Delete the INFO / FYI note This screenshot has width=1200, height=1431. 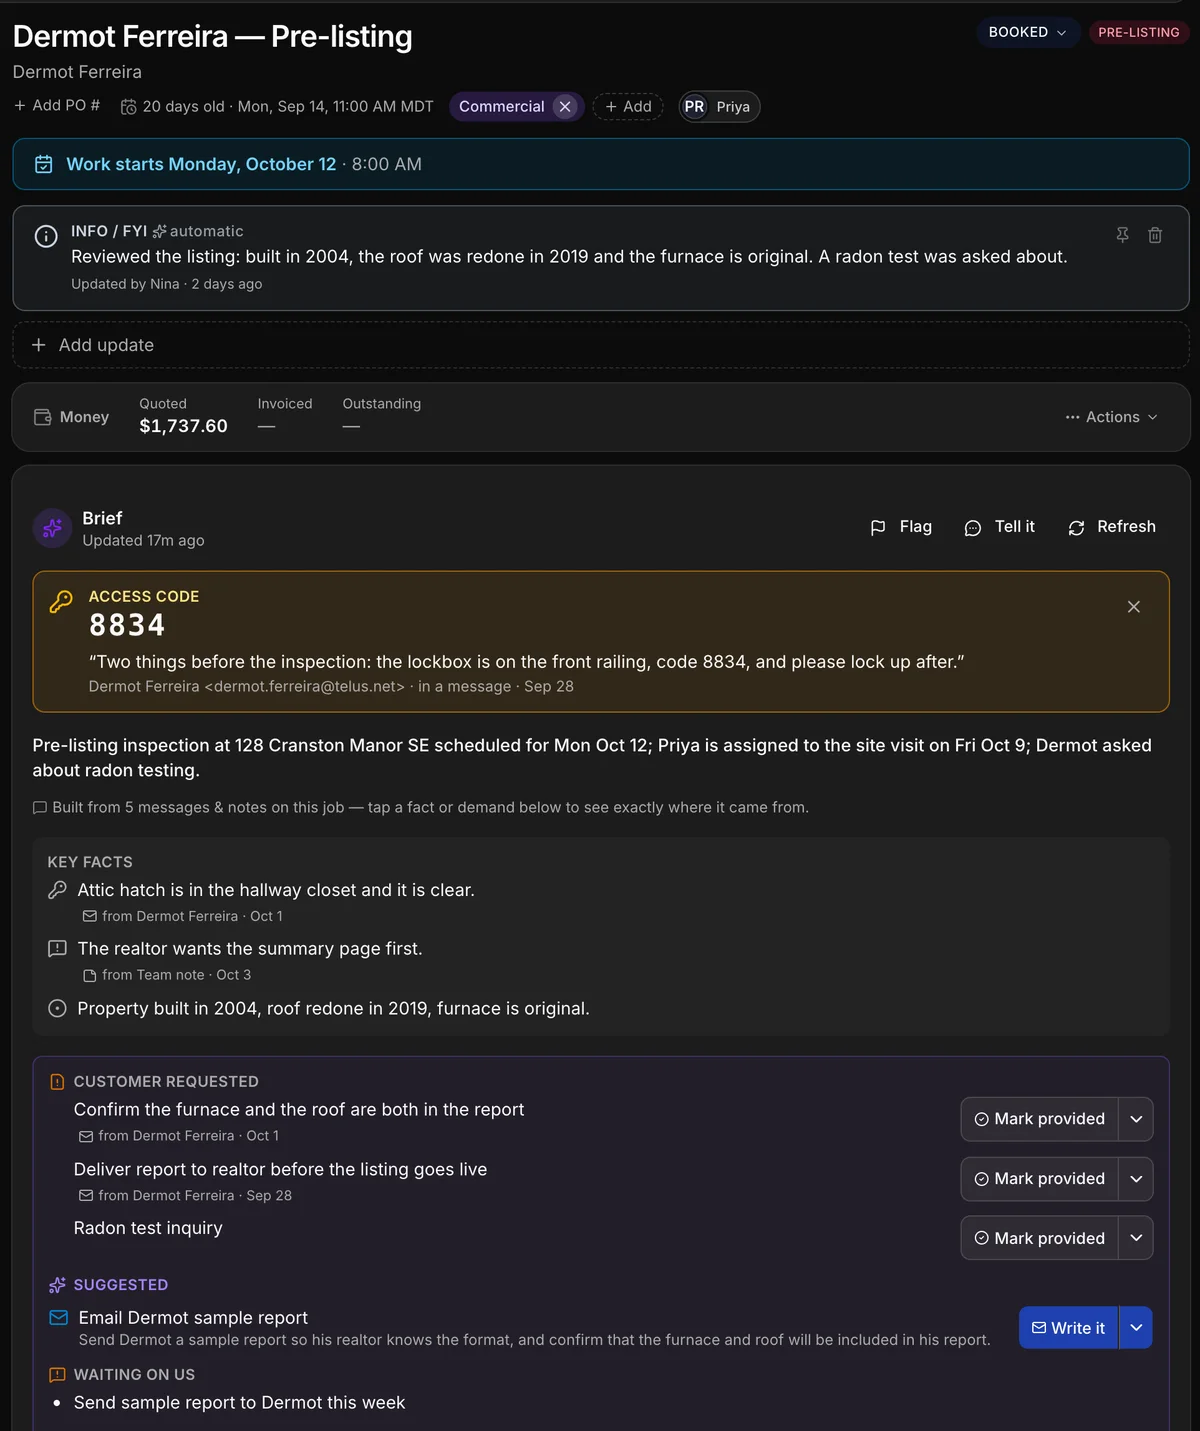click(1155, 235)
